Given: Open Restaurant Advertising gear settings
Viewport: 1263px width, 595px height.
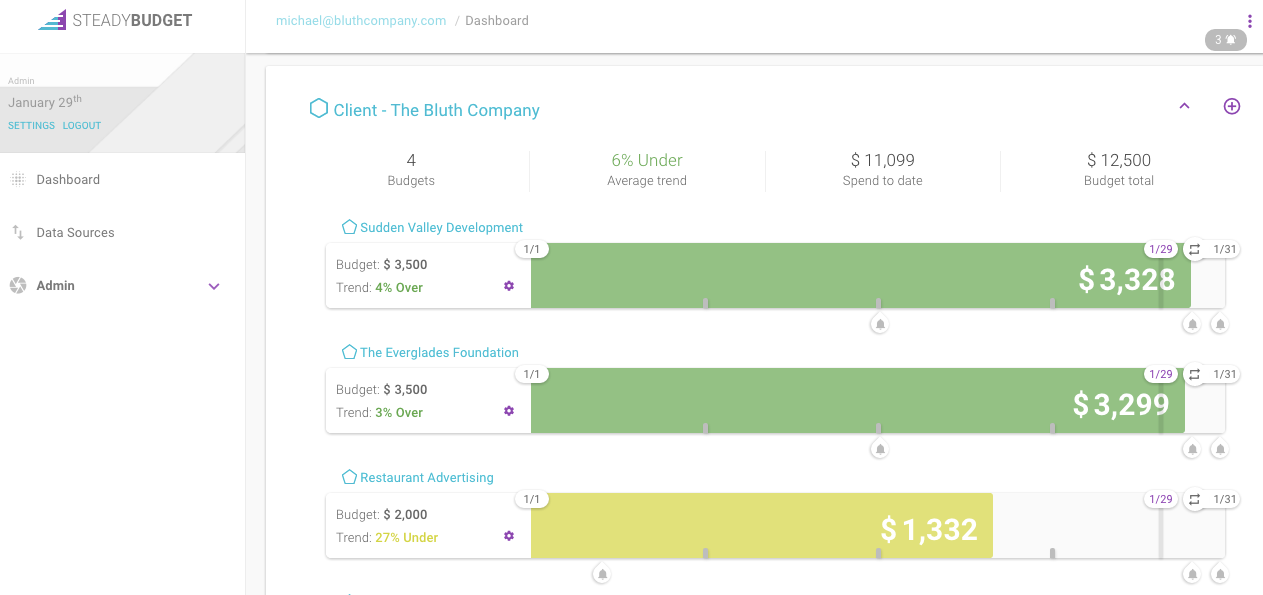Looking at the screenshot, I should [509, 536].
